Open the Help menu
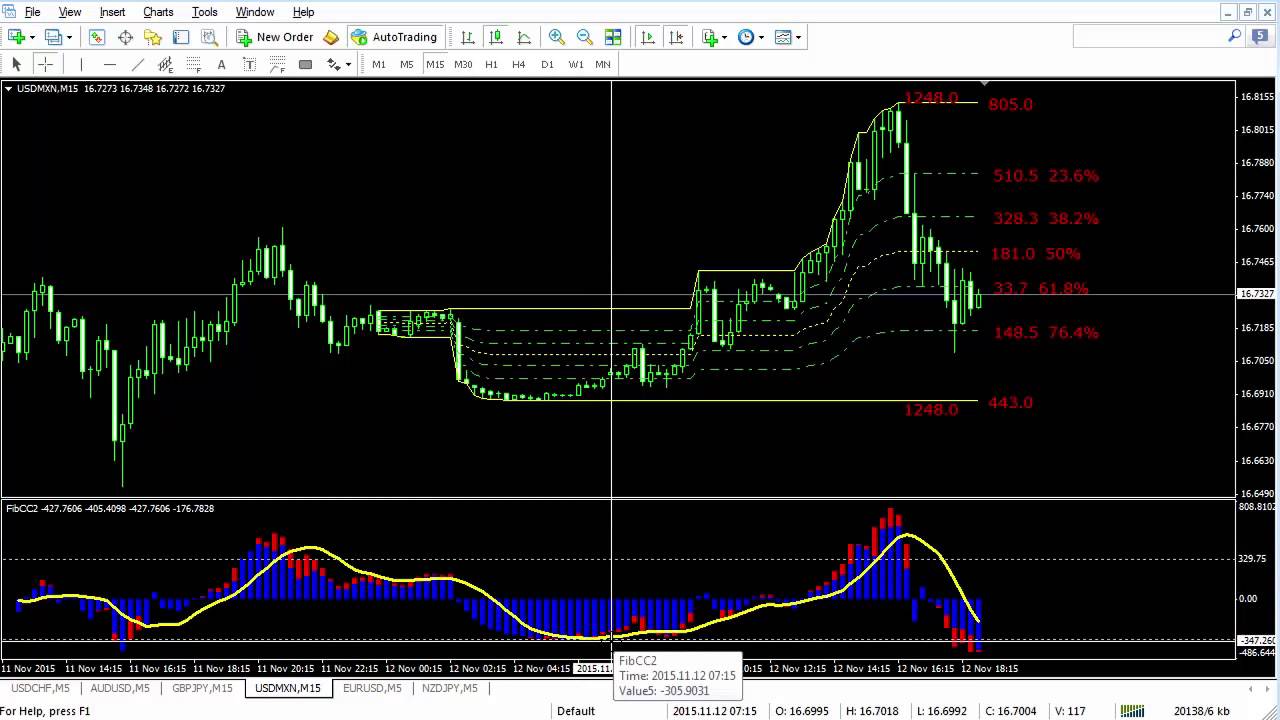This screenshot has width=1280, height=720. (303, 12)
